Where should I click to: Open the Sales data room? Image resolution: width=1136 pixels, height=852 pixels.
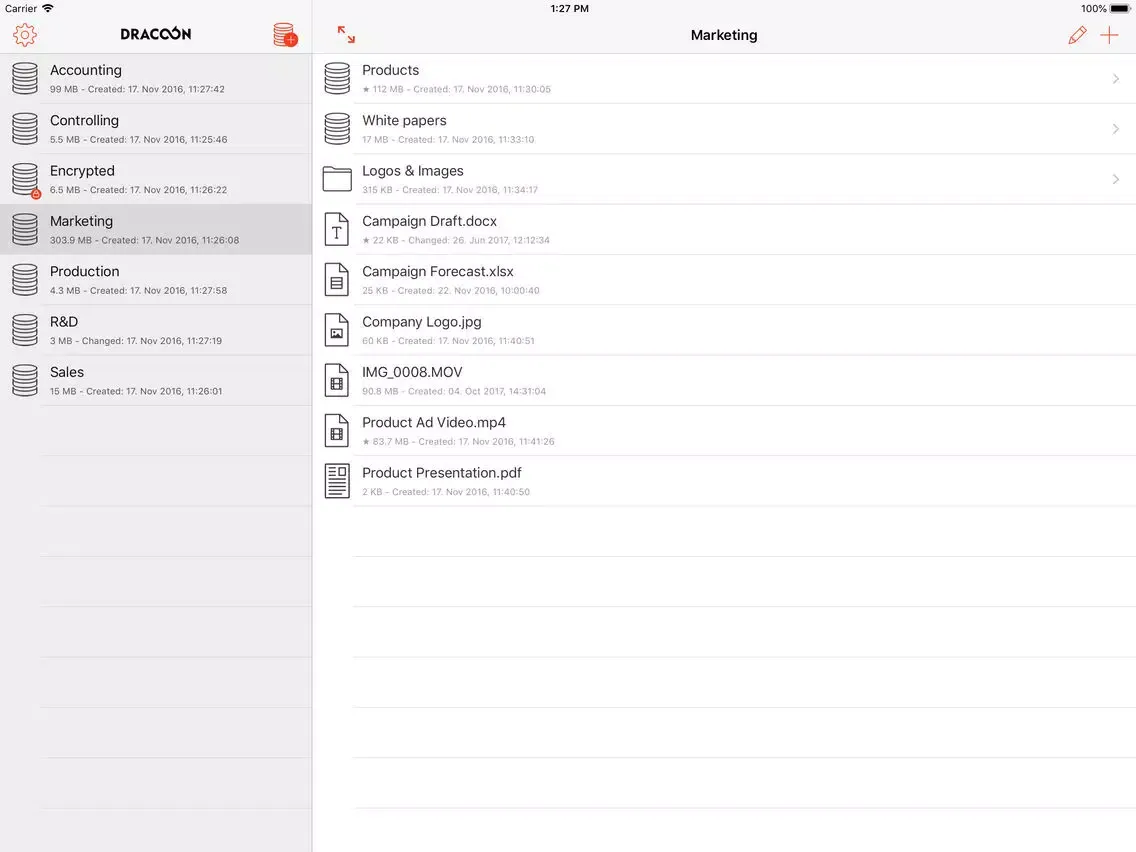point(156,380)
